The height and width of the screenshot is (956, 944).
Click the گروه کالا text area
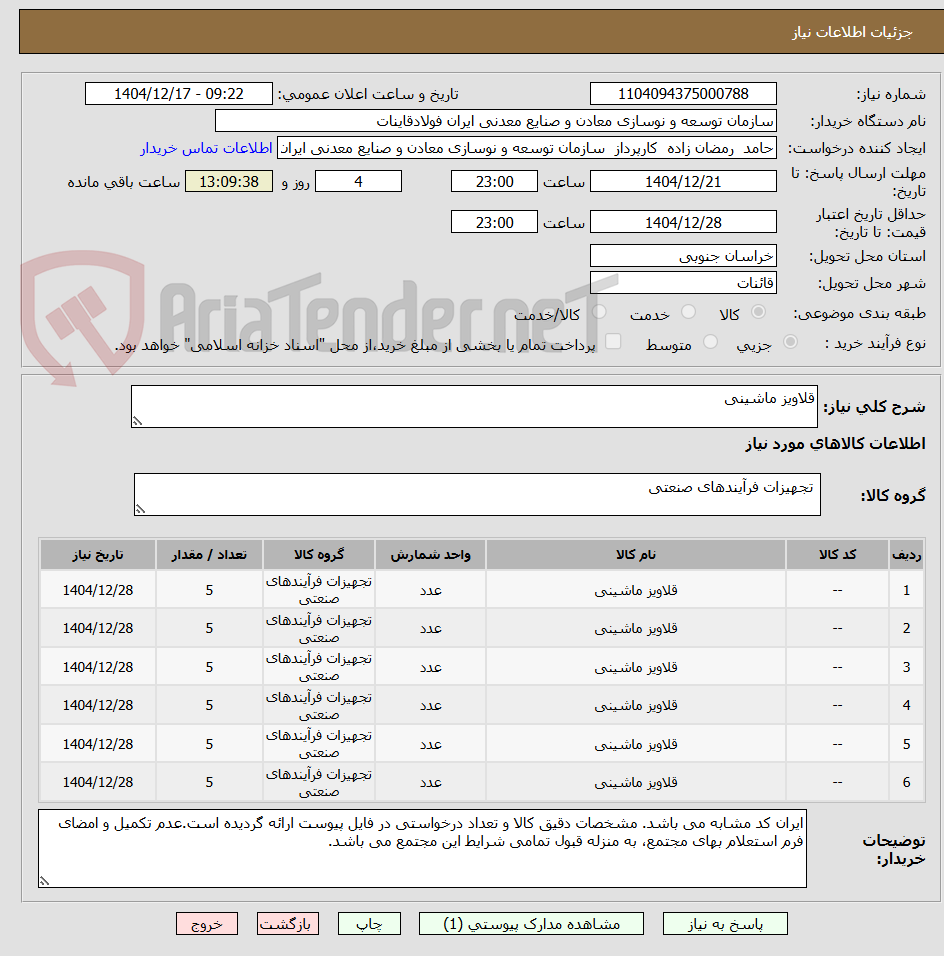coord(477,494)
